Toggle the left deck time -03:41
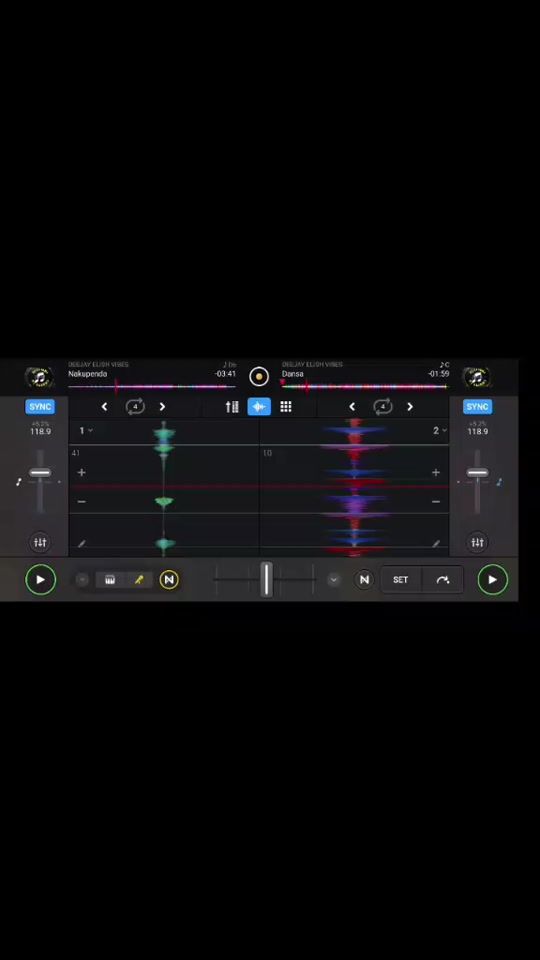Screen dimensions: 540x960 click(225, 374)
